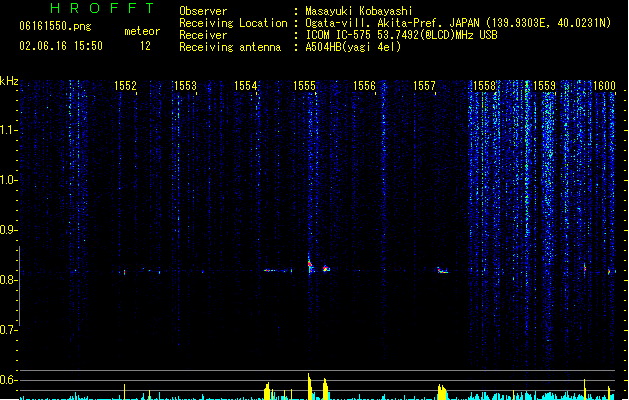The width and height of the screenshot is (629, 400).
Task: Click the tallest yellow power spike near 1555
Action: pos(309,386)
